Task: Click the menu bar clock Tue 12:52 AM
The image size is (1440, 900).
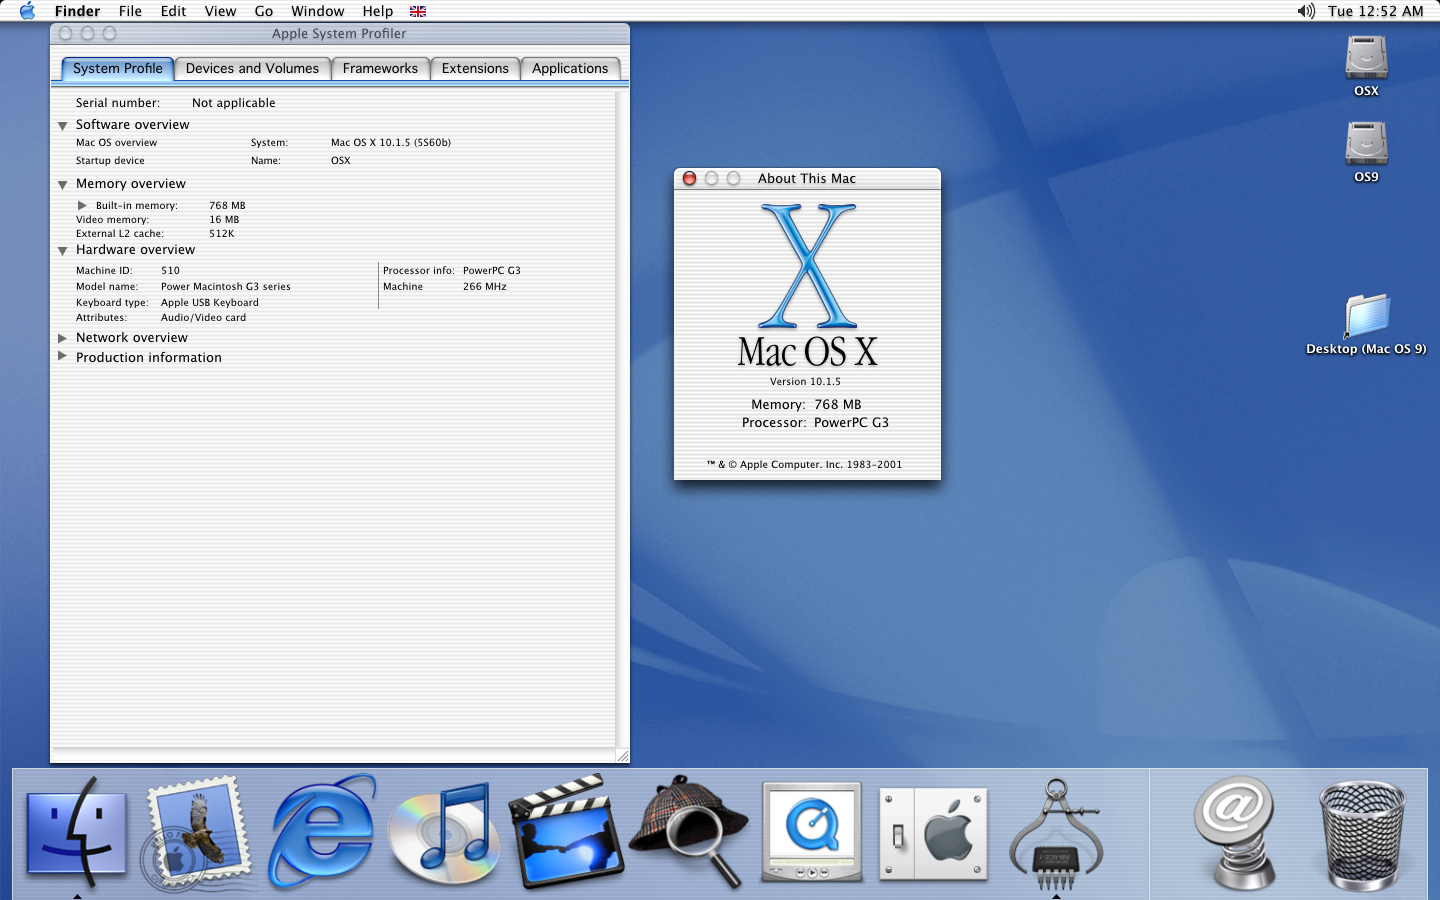Action: tap(1375, 11)
